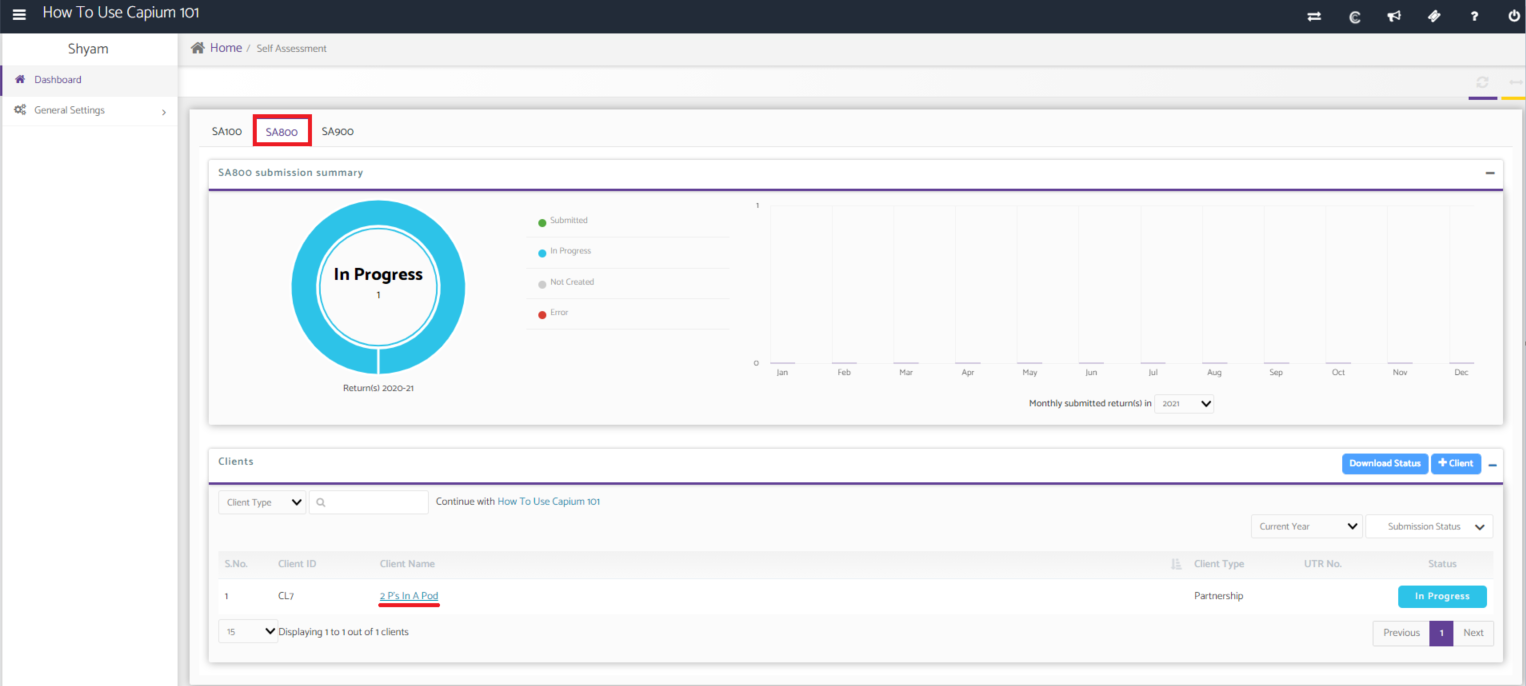The image size is (1526, 686).
Task: Click the Home breadcrumb link
Action: coord(226,48)
